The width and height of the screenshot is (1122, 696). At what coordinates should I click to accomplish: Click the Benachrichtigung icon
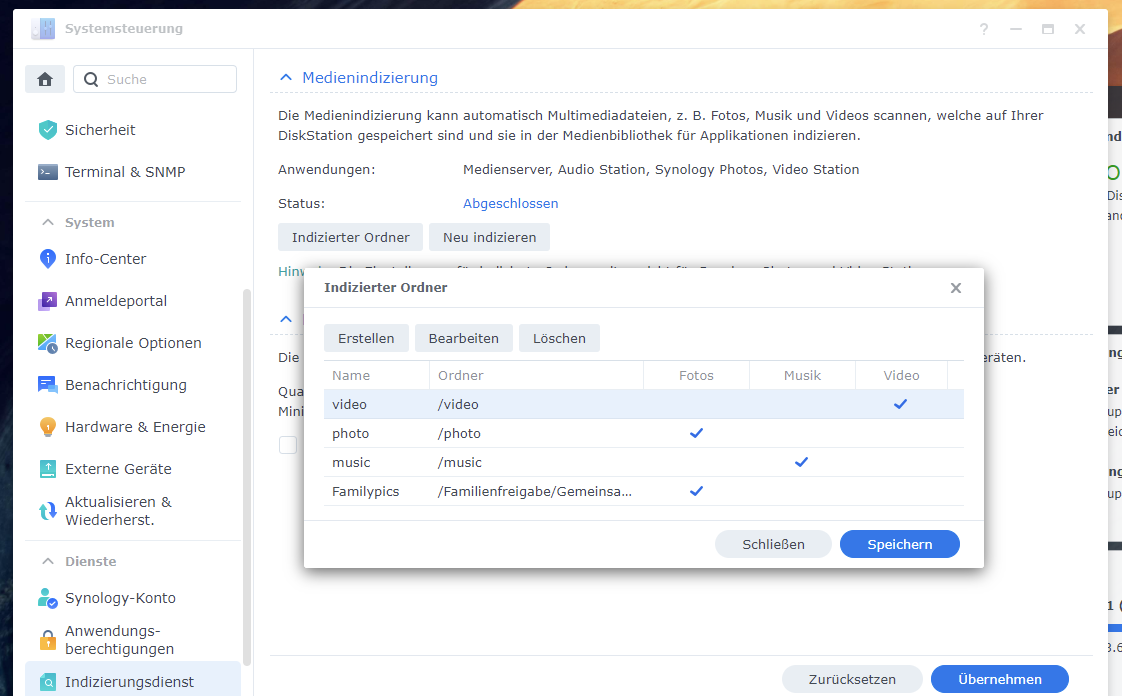pyautogui.click(x=47, y=385)
